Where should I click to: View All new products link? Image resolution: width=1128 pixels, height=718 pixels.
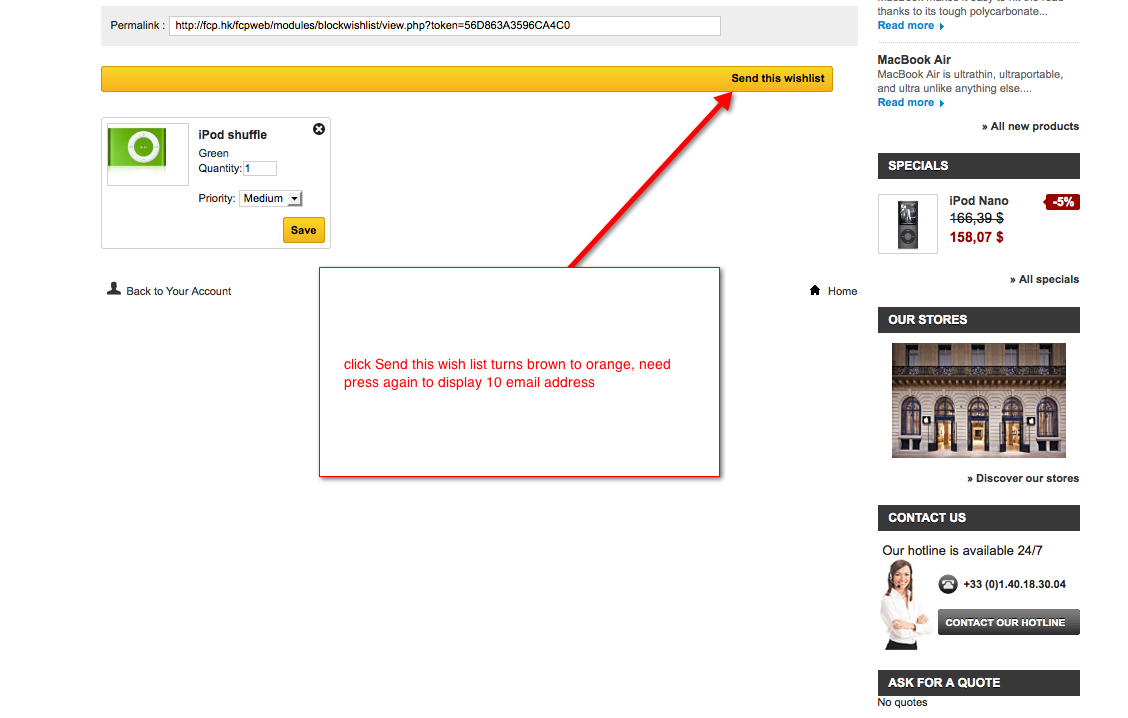click(x=1030, y=127)
